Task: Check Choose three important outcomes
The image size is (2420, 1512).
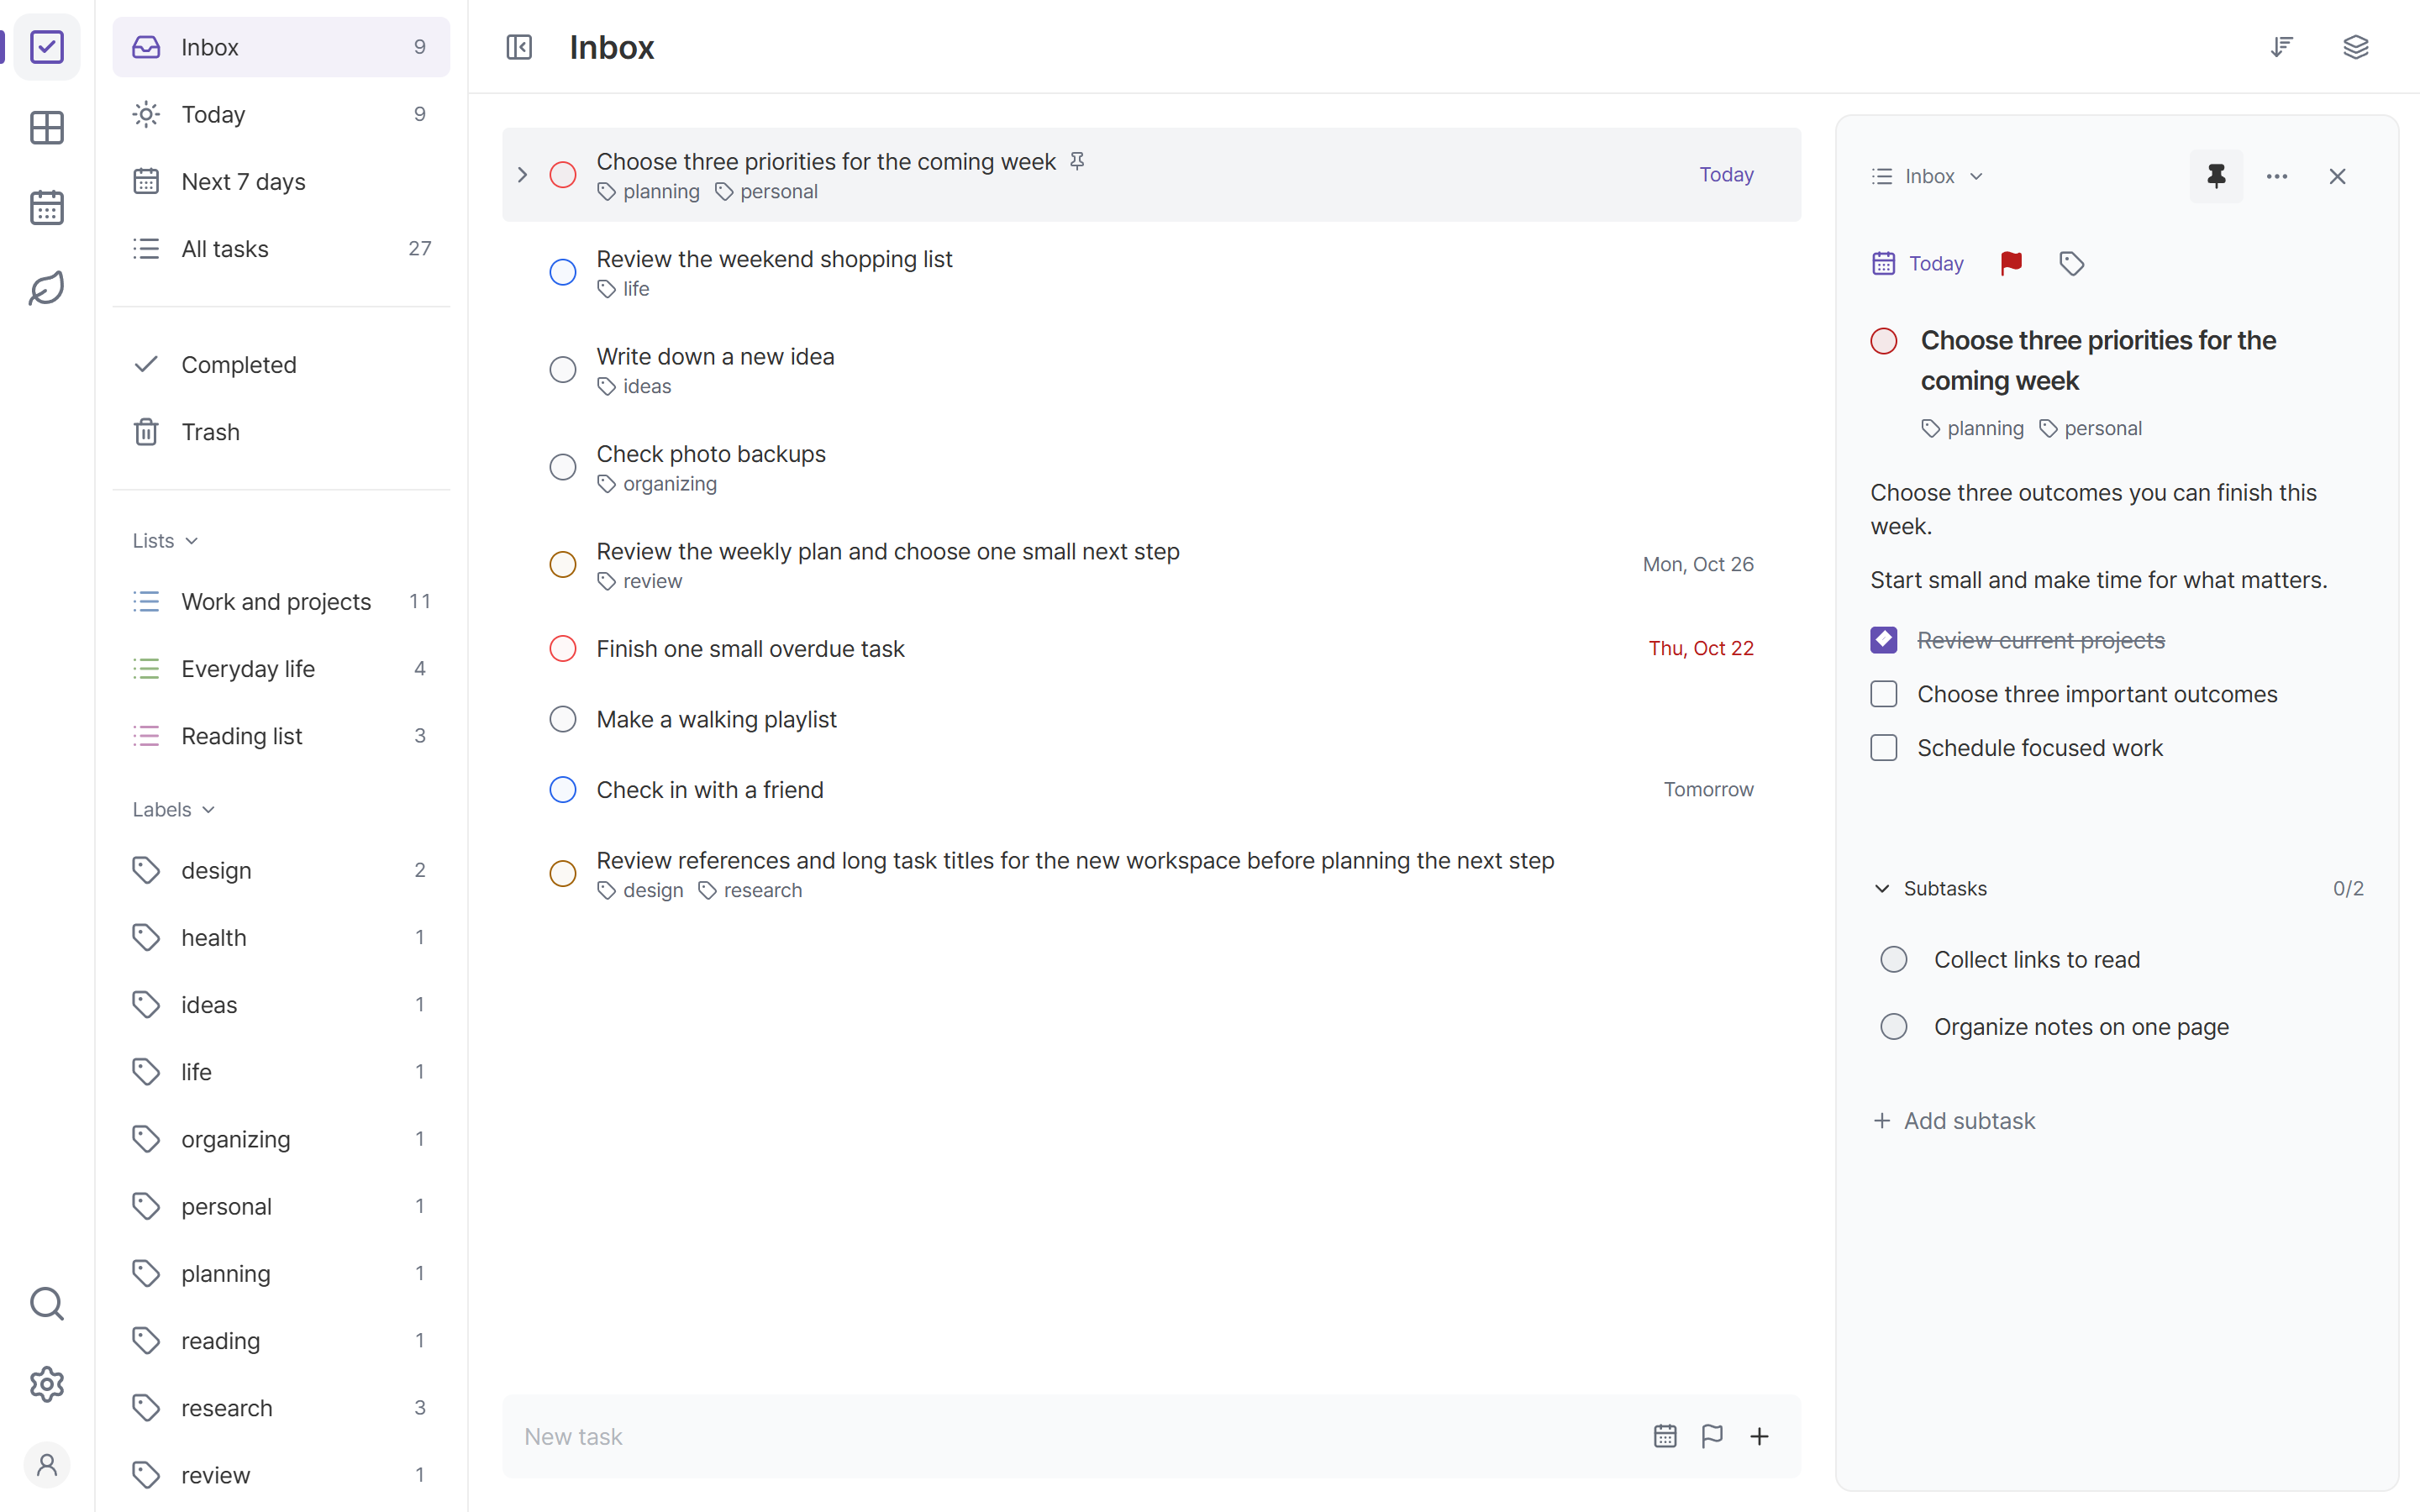Action: click(x=1884, y=694)
